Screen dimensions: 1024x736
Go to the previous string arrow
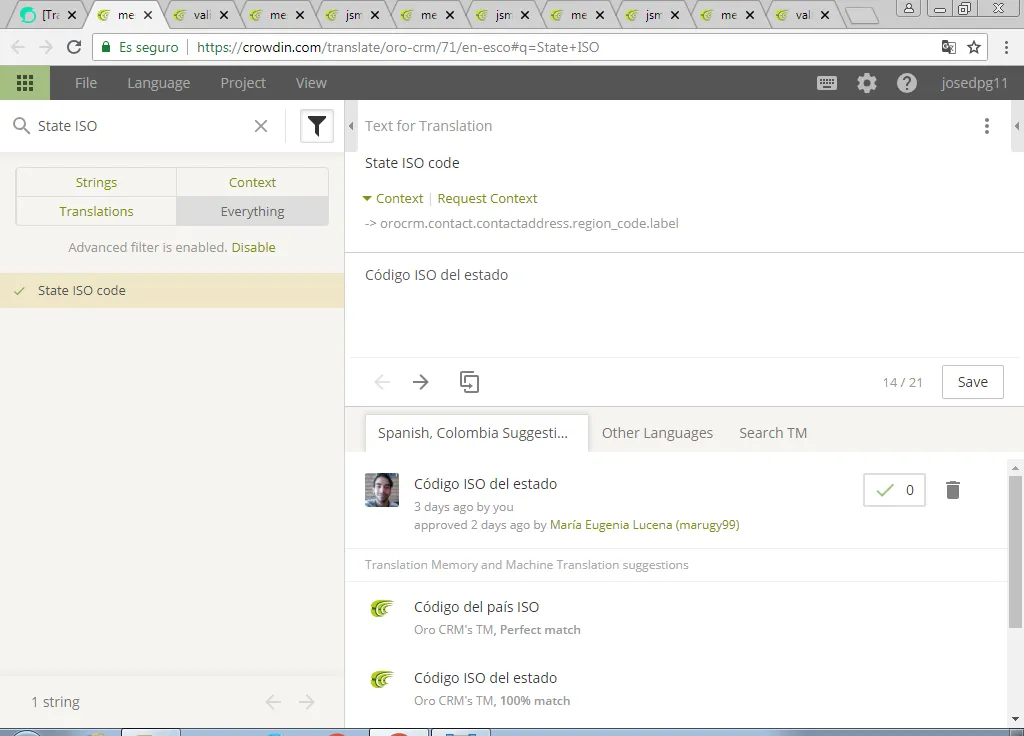point(382,382)
